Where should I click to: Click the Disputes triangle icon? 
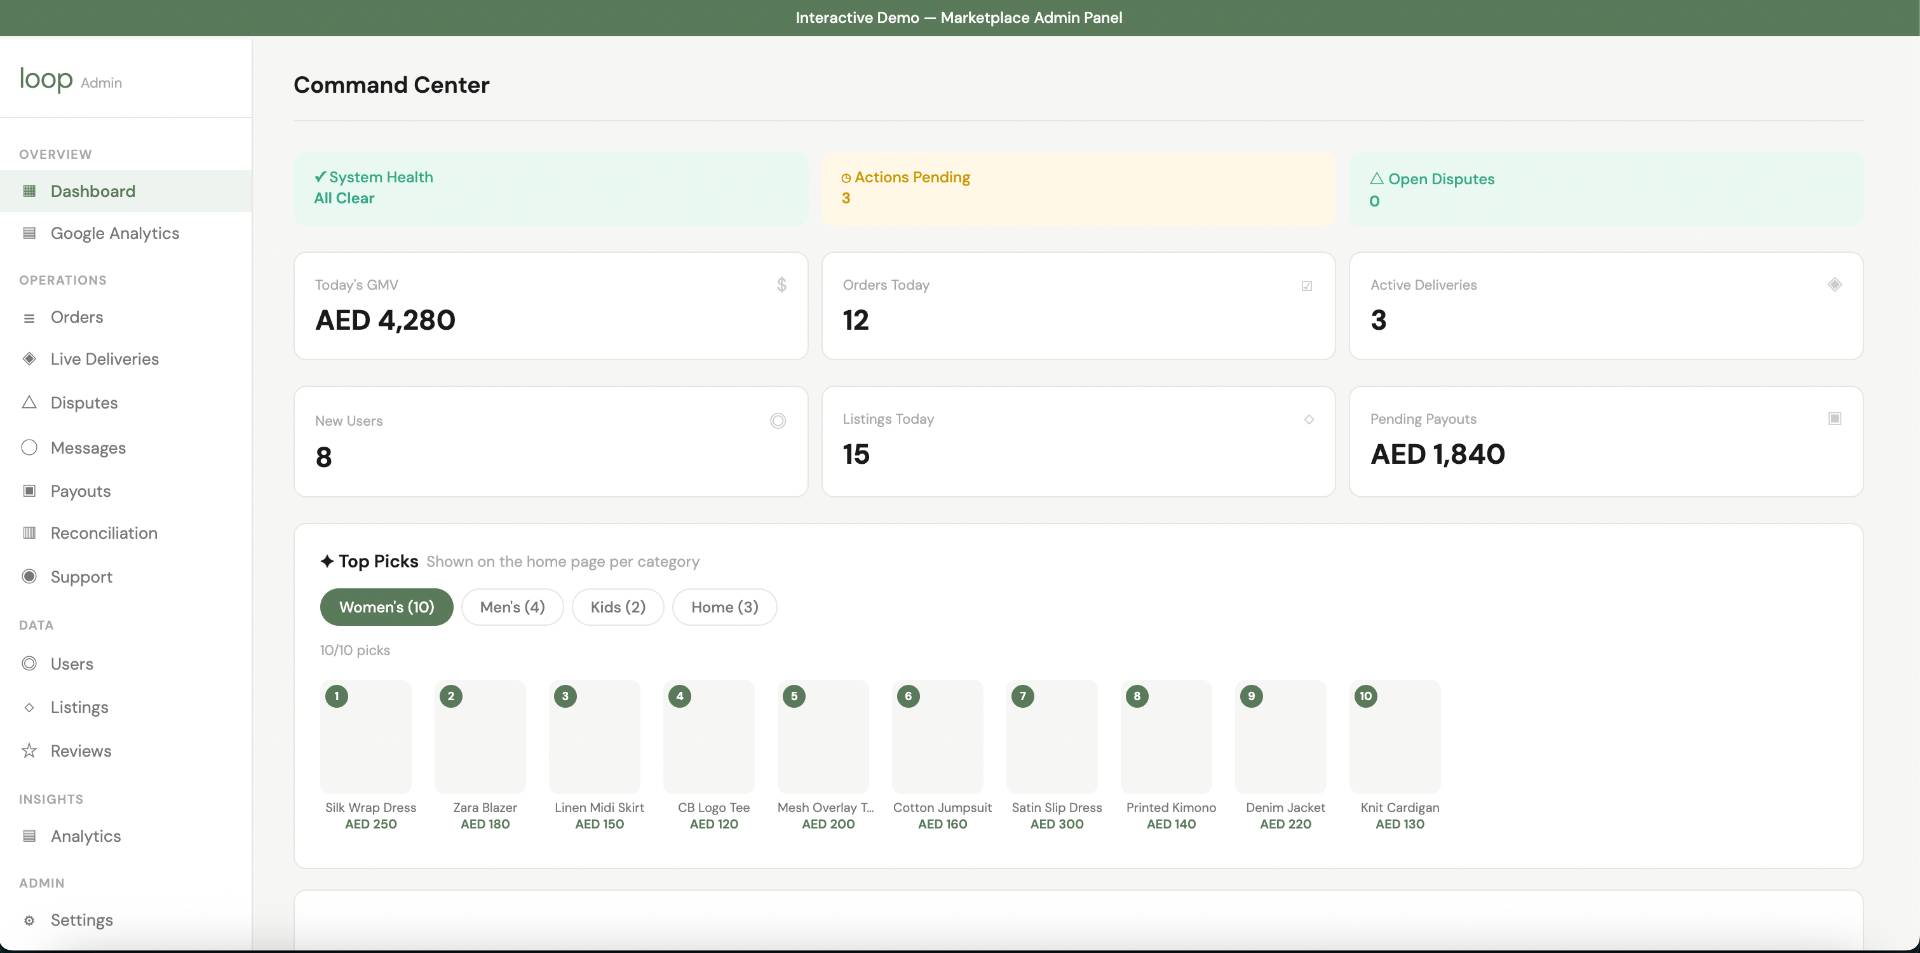[x=29, y=402]
